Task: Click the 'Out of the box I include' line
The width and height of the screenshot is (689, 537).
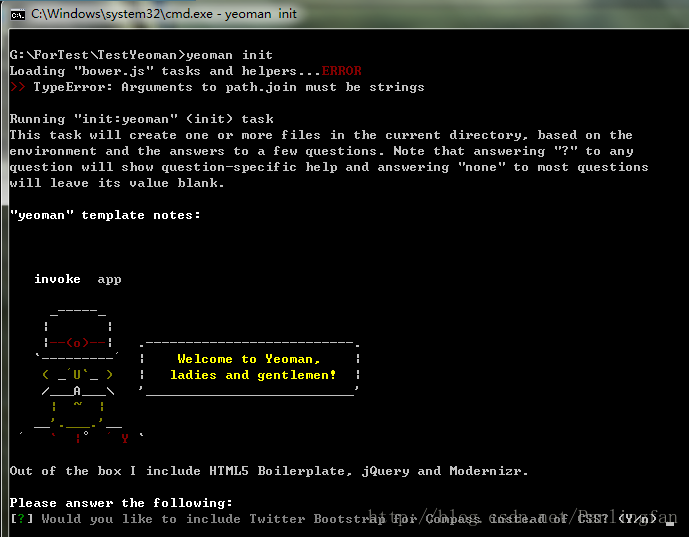Action: coord(268,471)
